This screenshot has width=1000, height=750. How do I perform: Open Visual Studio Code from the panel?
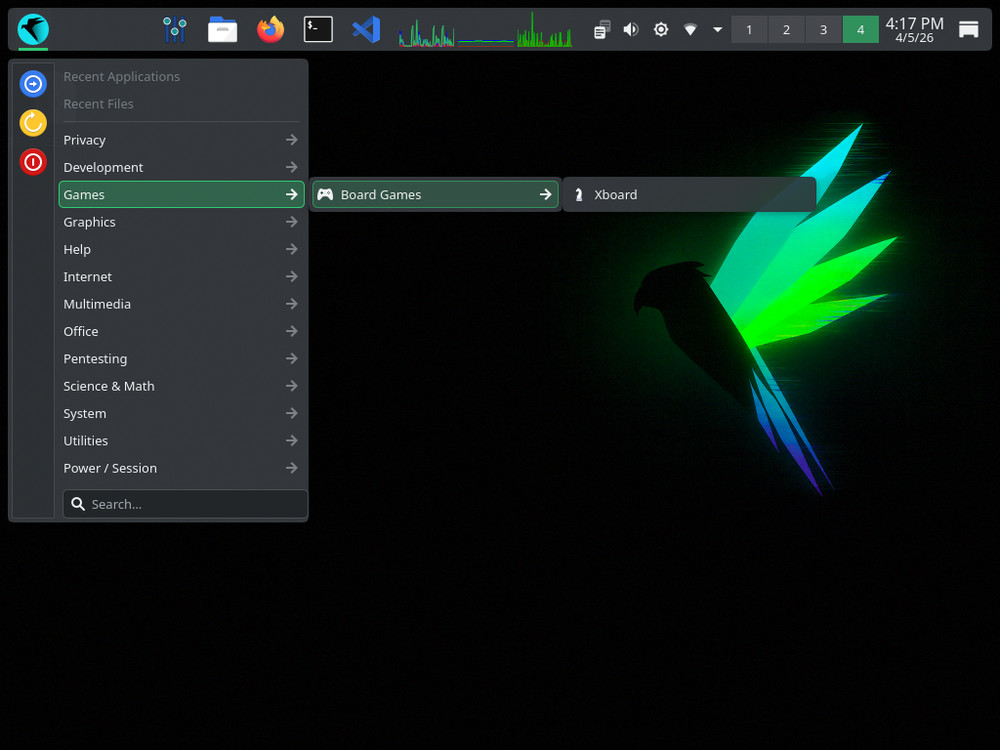pyautogui.click(x=365, y=29)
